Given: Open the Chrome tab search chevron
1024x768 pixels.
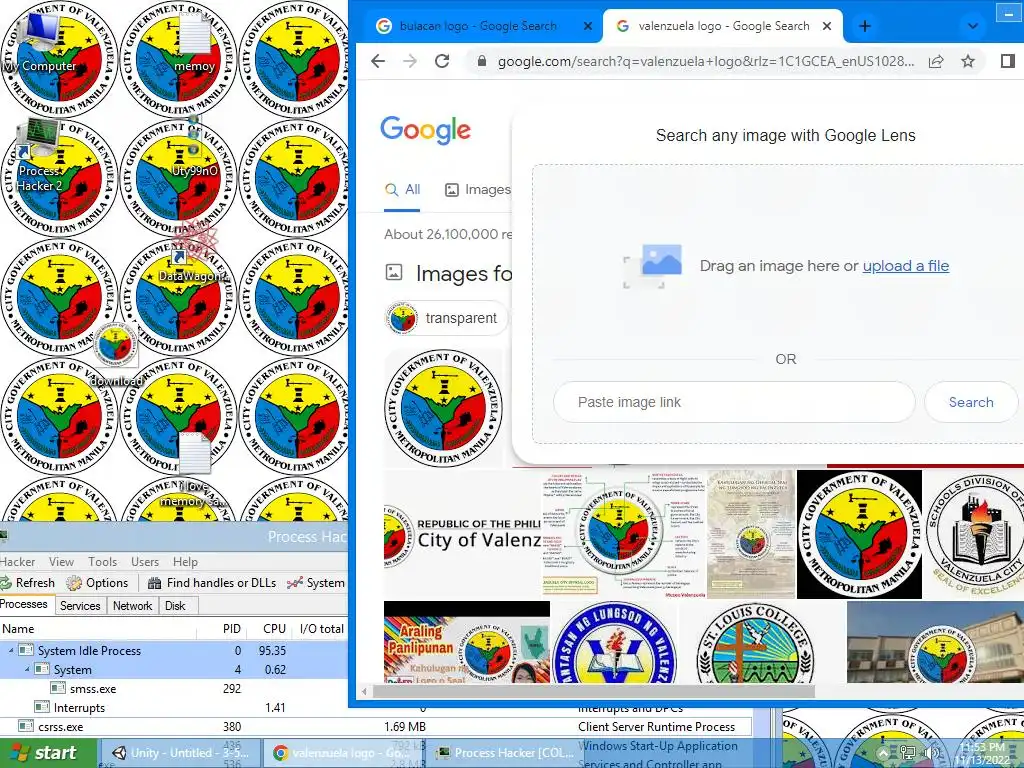Looking at the screenshot, I should pos(972,26).
